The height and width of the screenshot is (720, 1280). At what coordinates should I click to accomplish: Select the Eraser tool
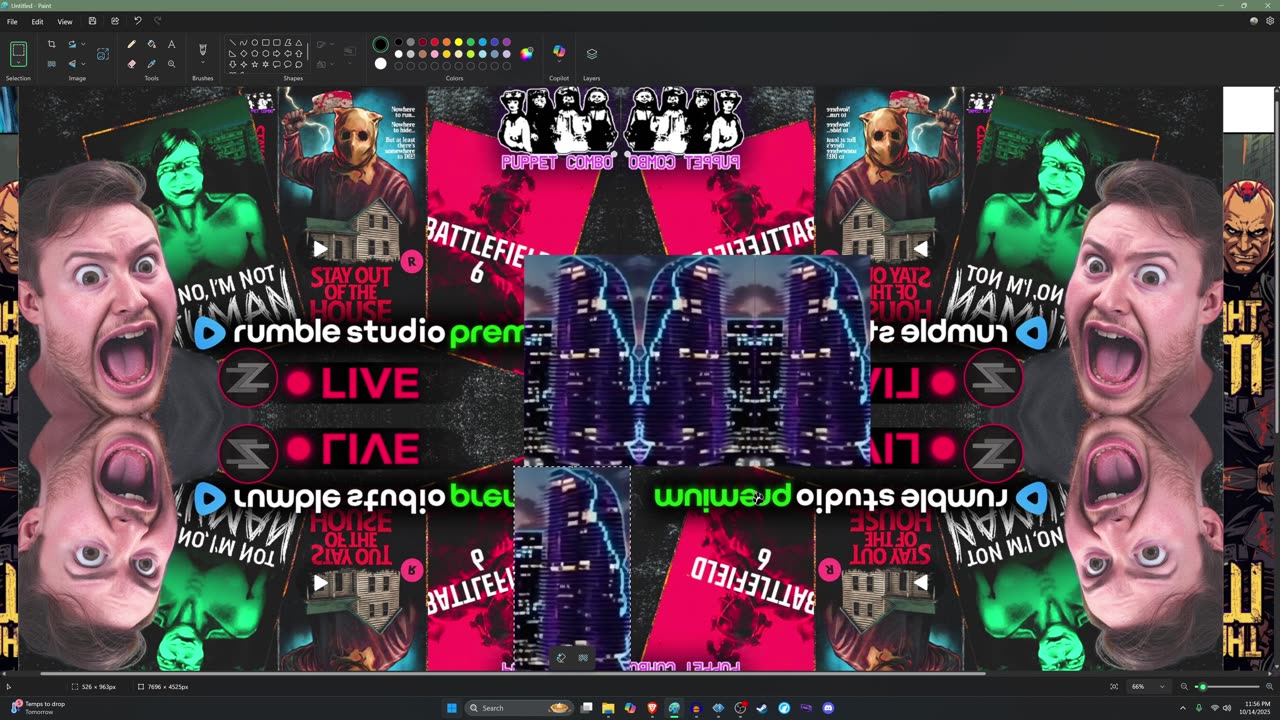(131, 64)
